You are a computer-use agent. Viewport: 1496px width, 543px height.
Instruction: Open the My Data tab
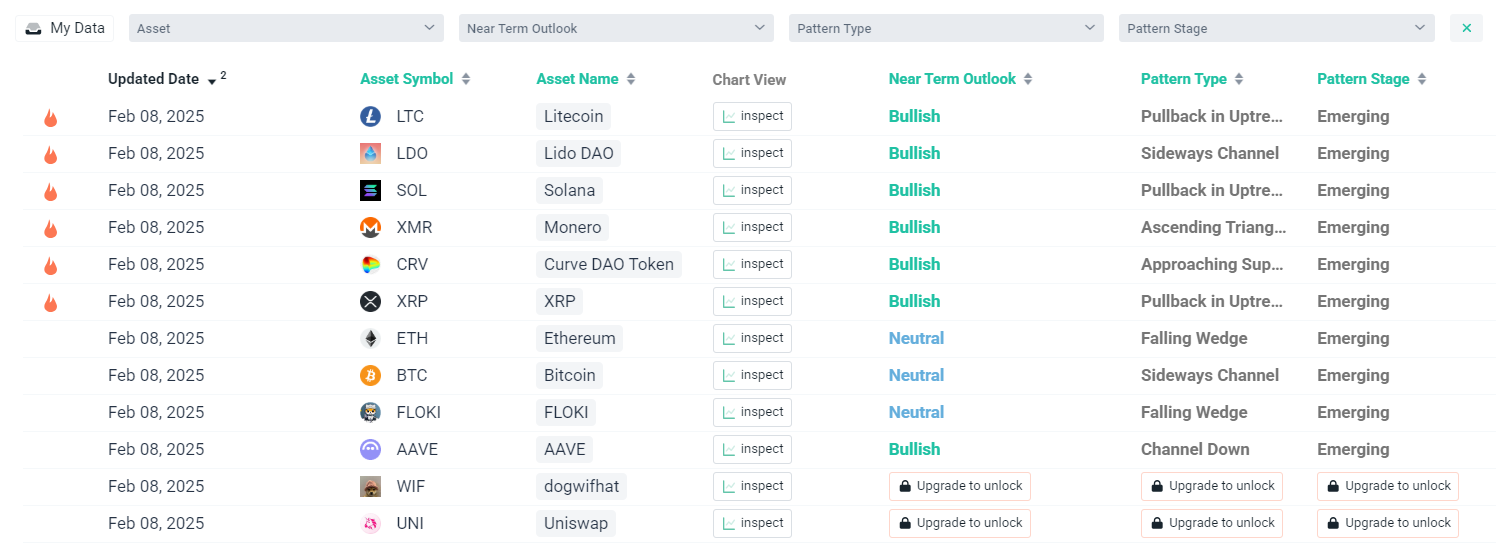pos(65,28)
